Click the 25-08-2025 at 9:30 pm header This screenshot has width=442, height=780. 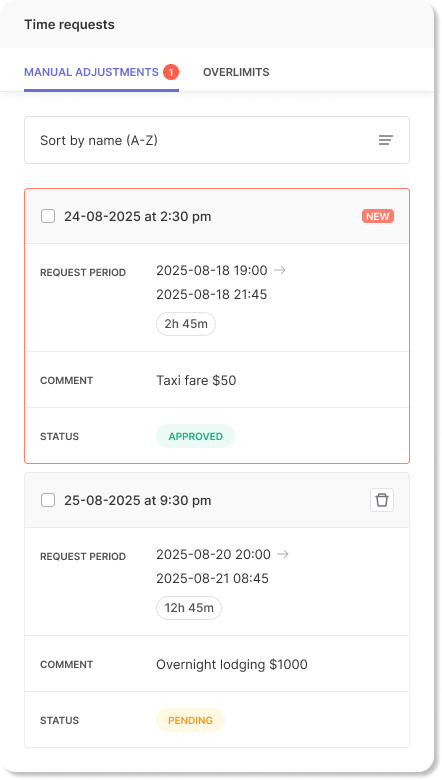coord(138,500)
